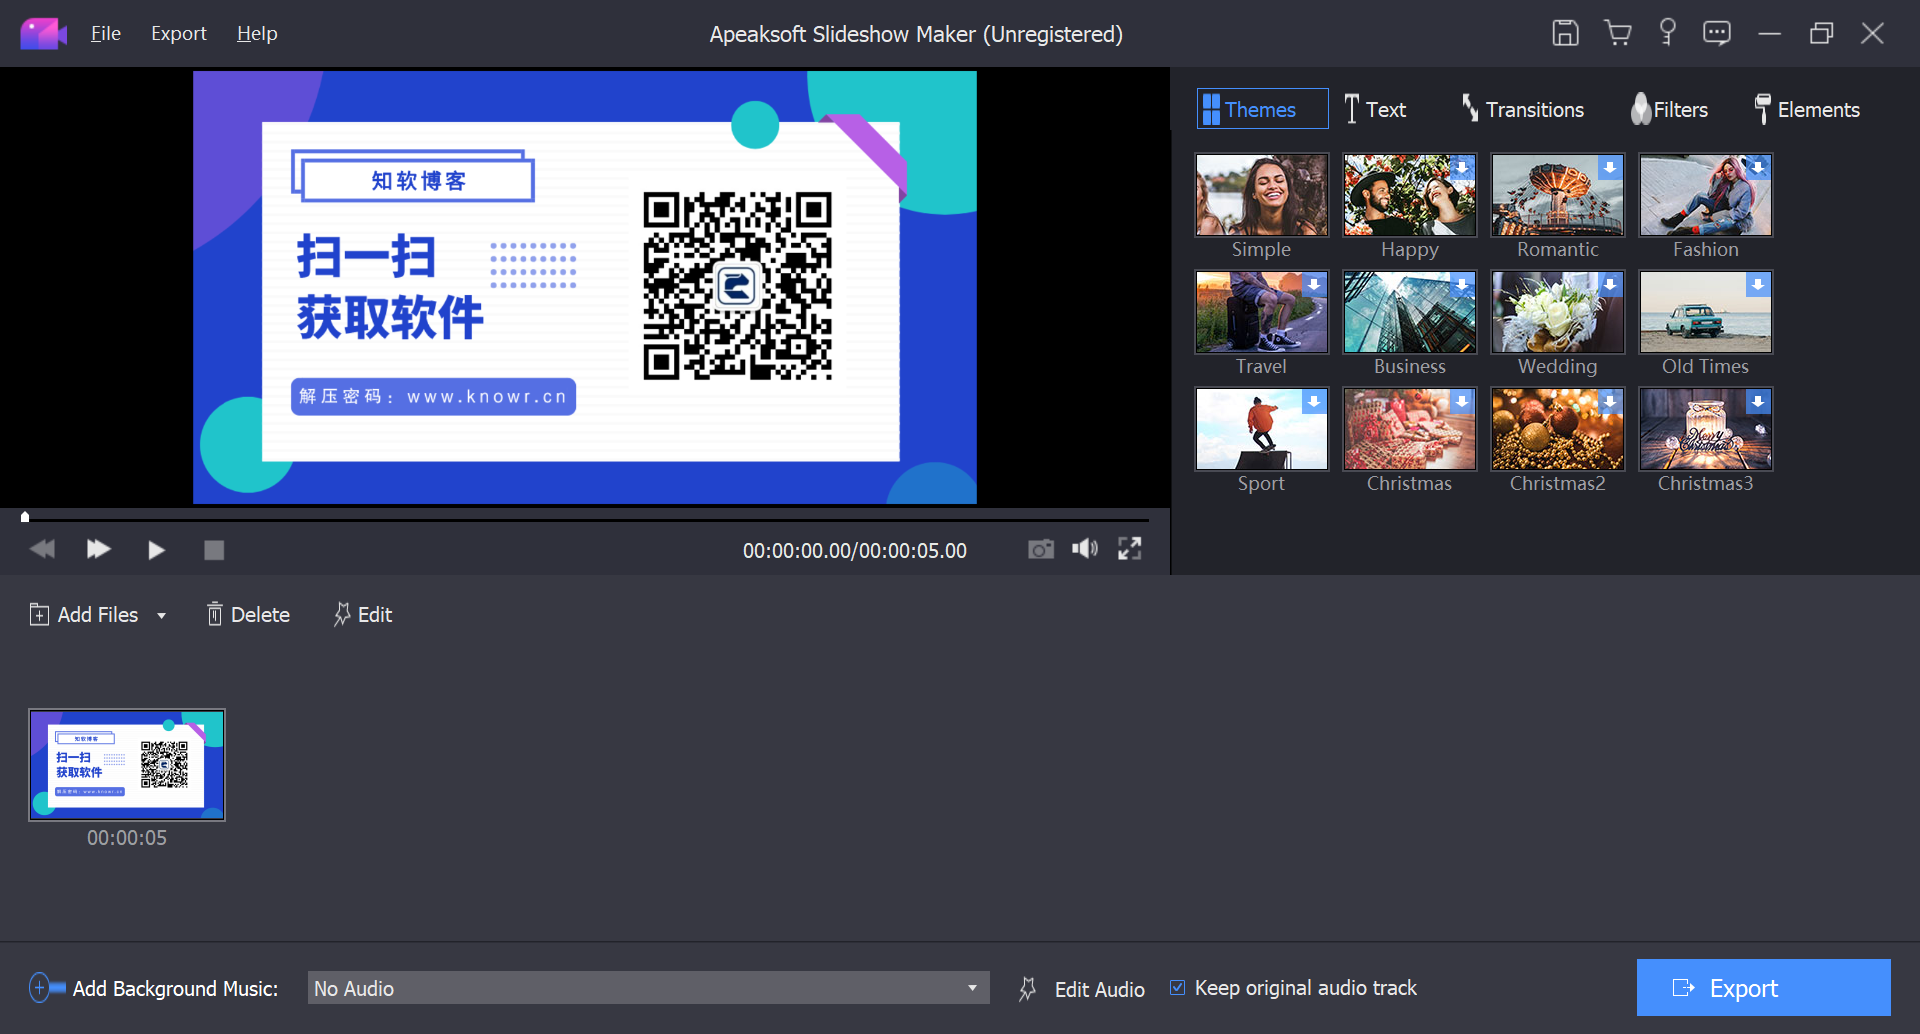Image resolution: width=1920 pixels, height=1034 pixels.
Task: Download the Business theme via arrow badge
Action: click(x=1462, y=285)
